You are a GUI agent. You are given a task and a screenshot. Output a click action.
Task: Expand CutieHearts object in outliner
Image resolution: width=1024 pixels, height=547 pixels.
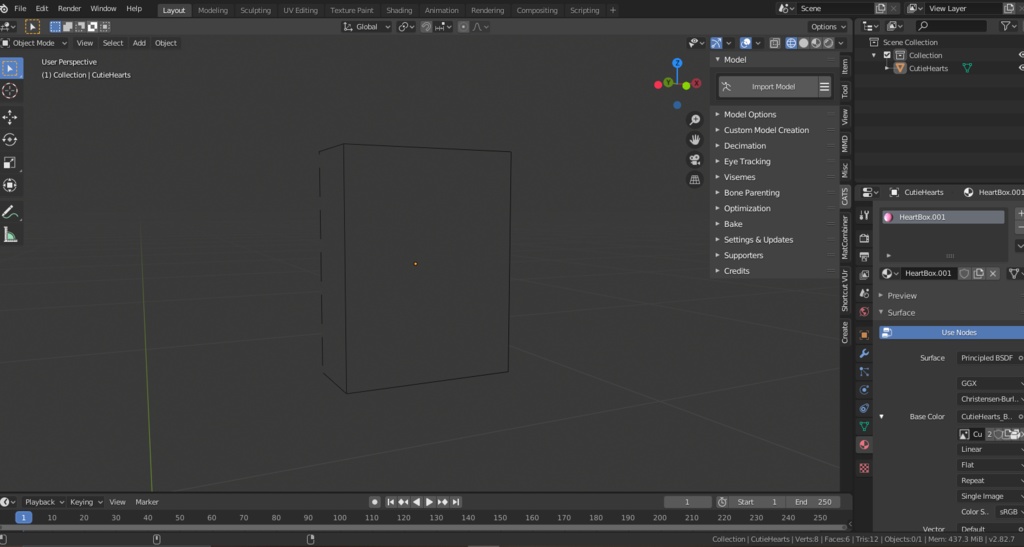click(887, 68)
